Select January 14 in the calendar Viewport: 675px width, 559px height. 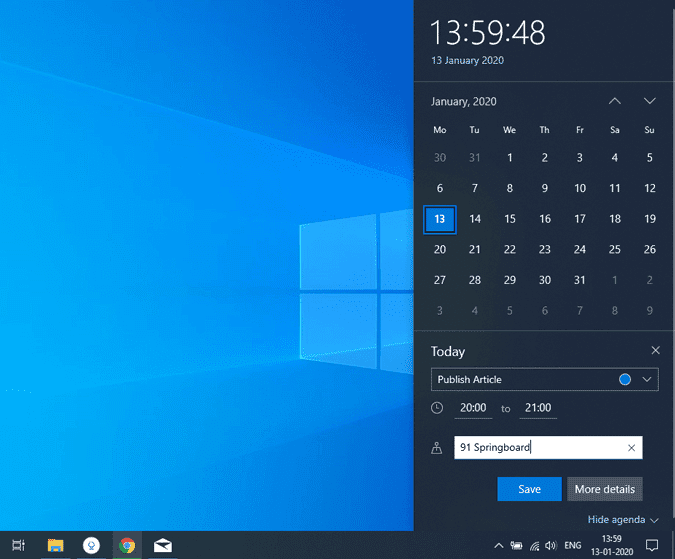pos(475,219)
